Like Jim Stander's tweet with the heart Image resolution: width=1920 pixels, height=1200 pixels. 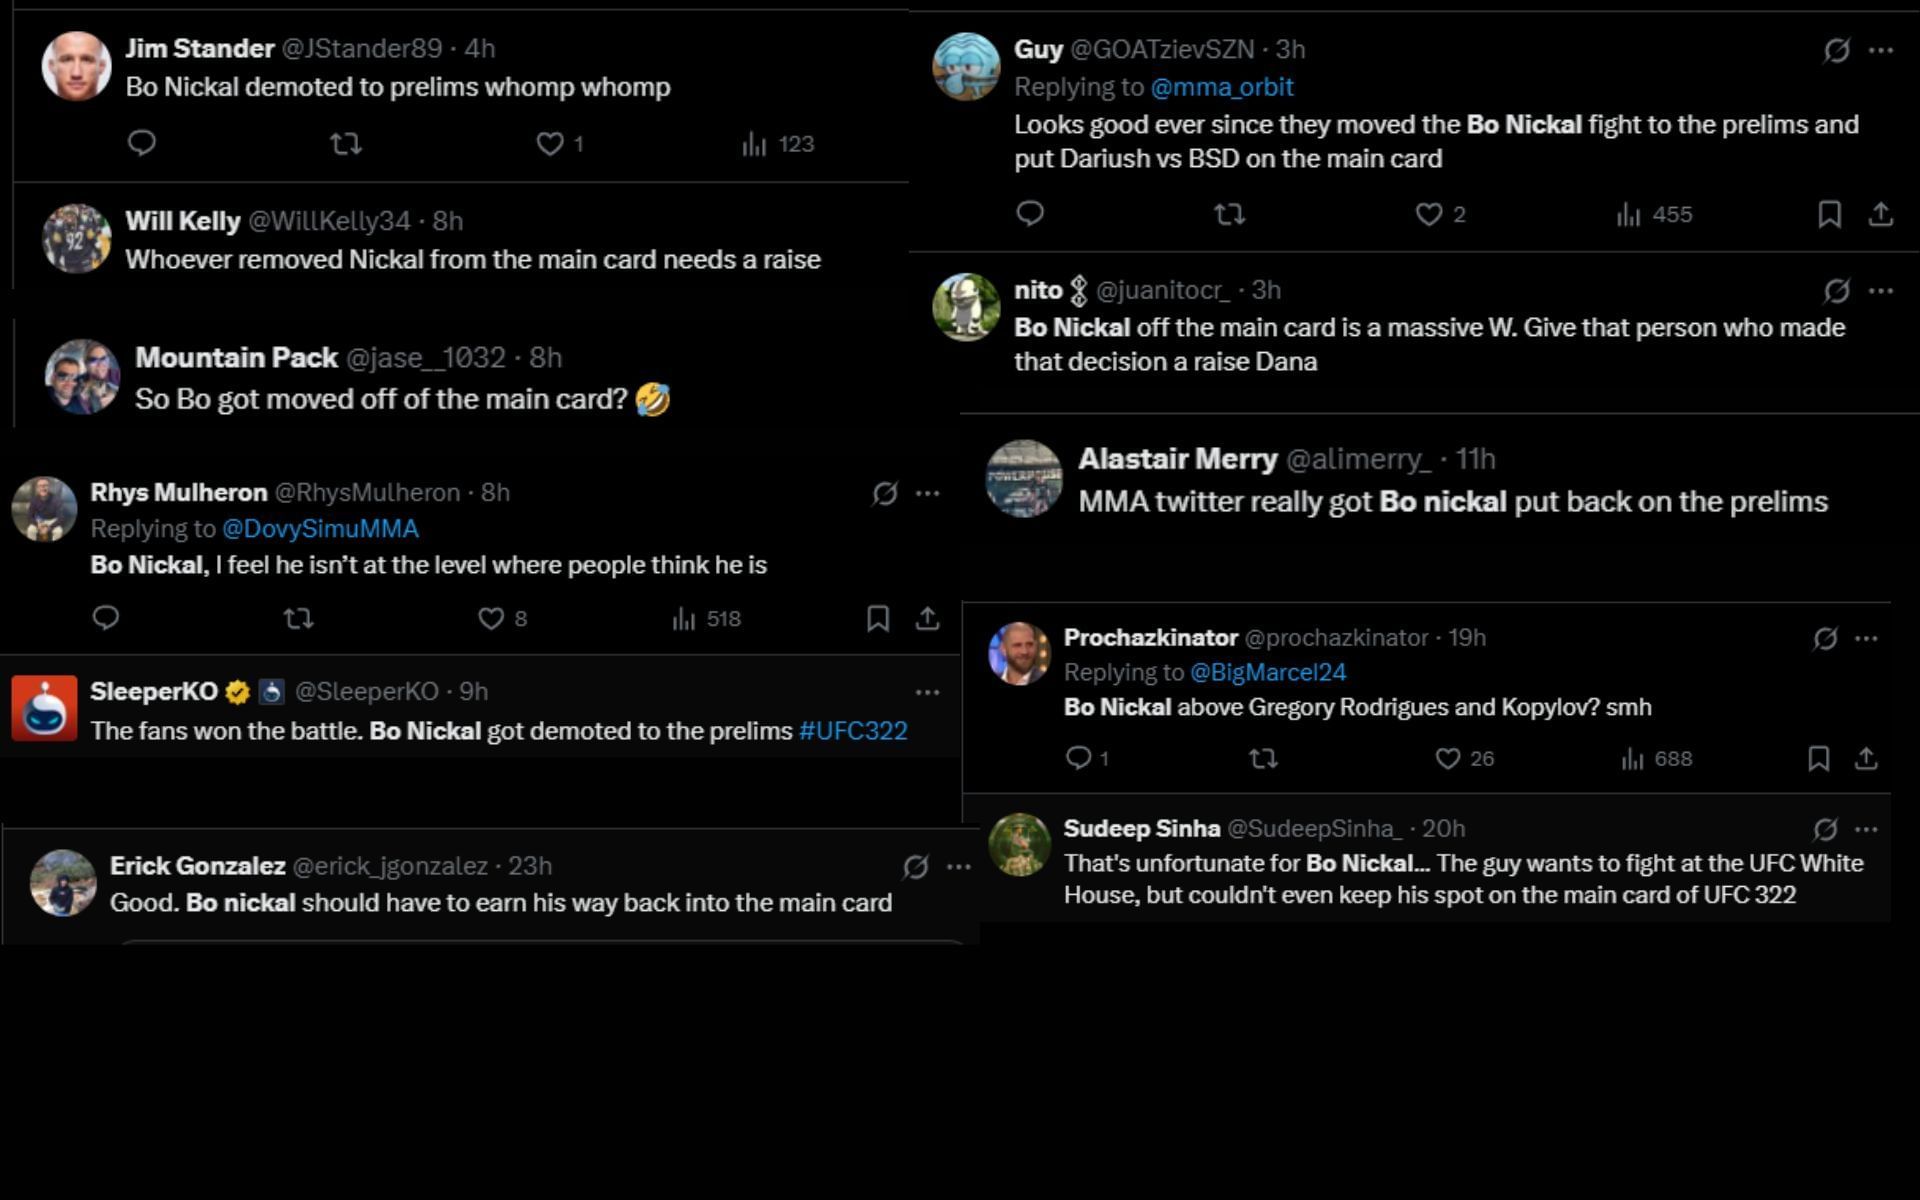[x=549, y=143]
